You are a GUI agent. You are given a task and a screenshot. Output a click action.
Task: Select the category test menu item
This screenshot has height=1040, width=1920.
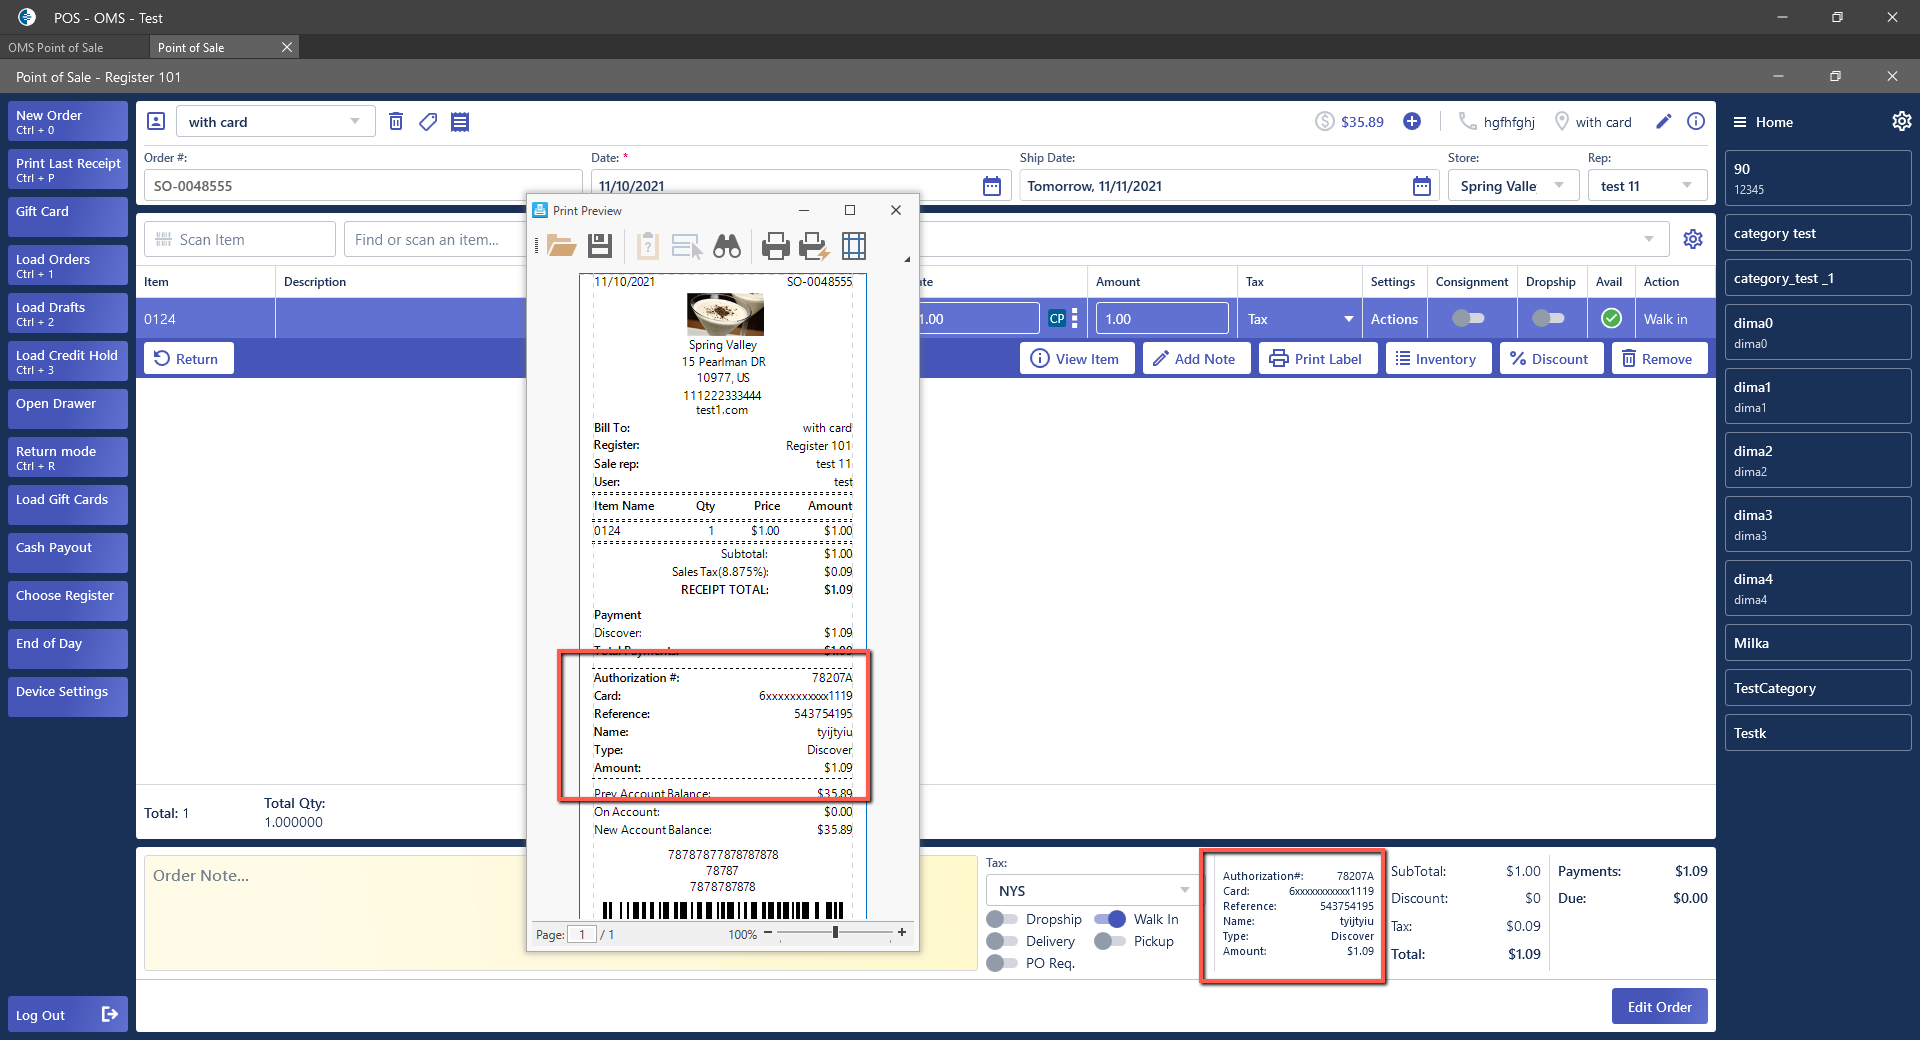pyautogui.click(x=1817, y=233)
